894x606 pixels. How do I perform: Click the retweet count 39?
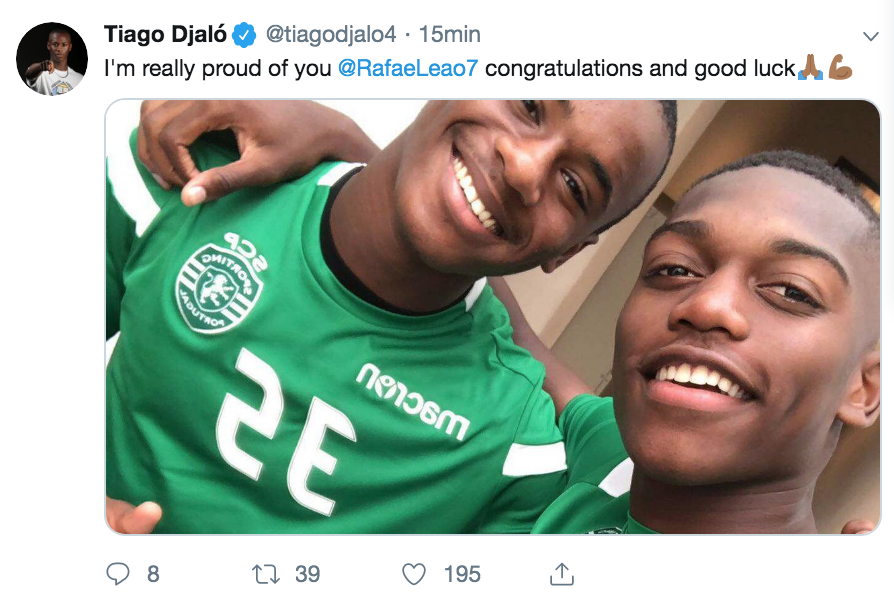307,574
